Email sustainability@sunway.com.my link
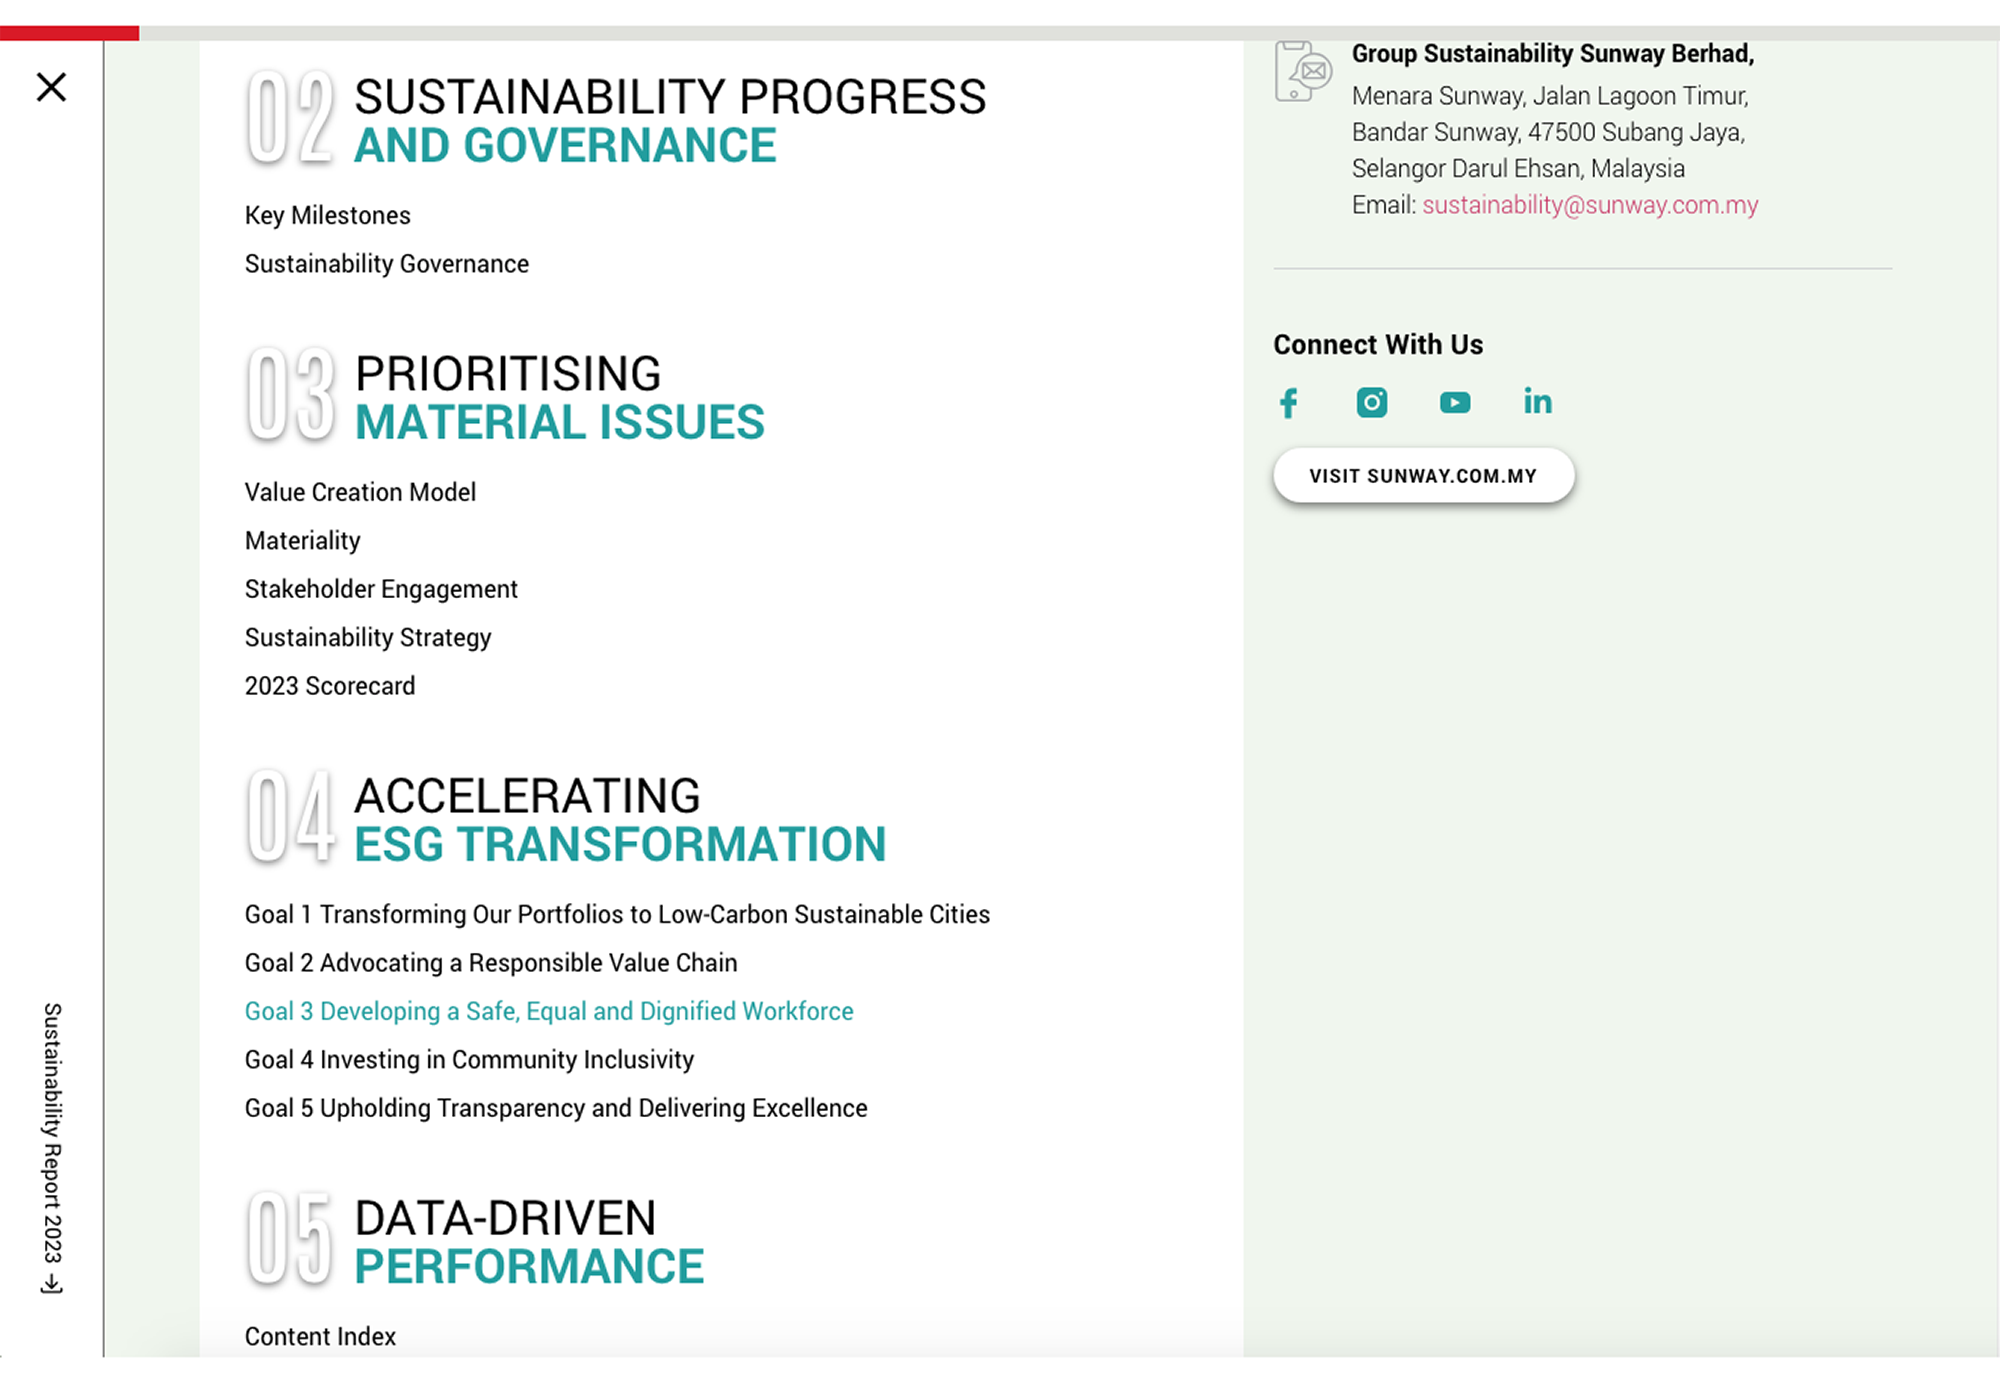The width and height of the screenshot is (2000, 1383). click(x=1590, y=205)
